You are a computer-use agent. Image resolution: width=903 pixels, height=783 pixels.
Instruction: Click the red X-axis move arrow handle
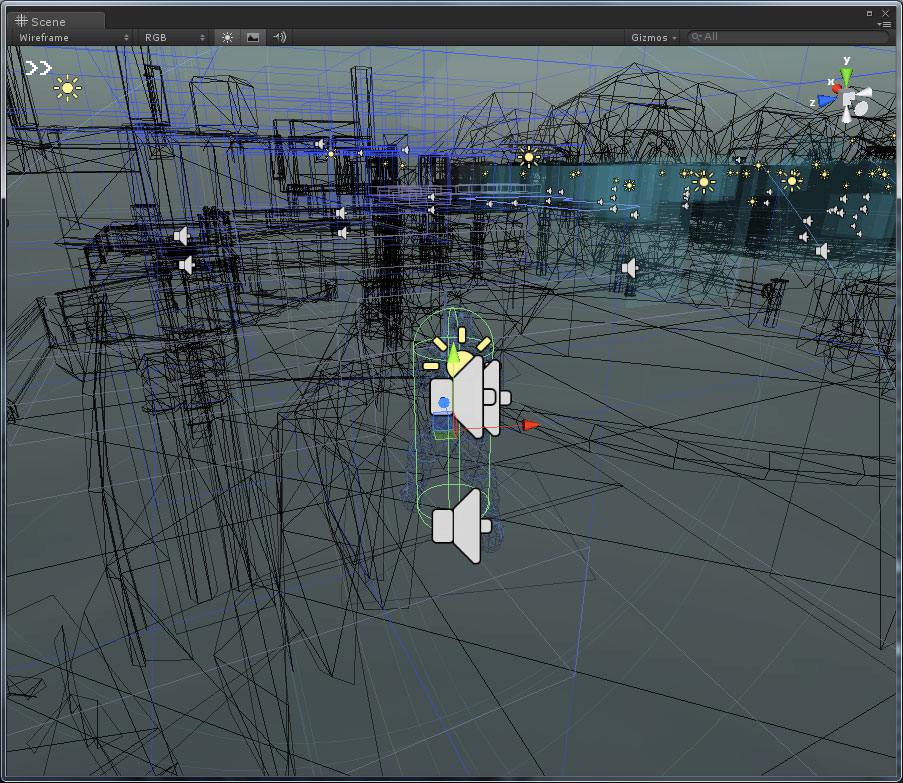pos(530,425)
